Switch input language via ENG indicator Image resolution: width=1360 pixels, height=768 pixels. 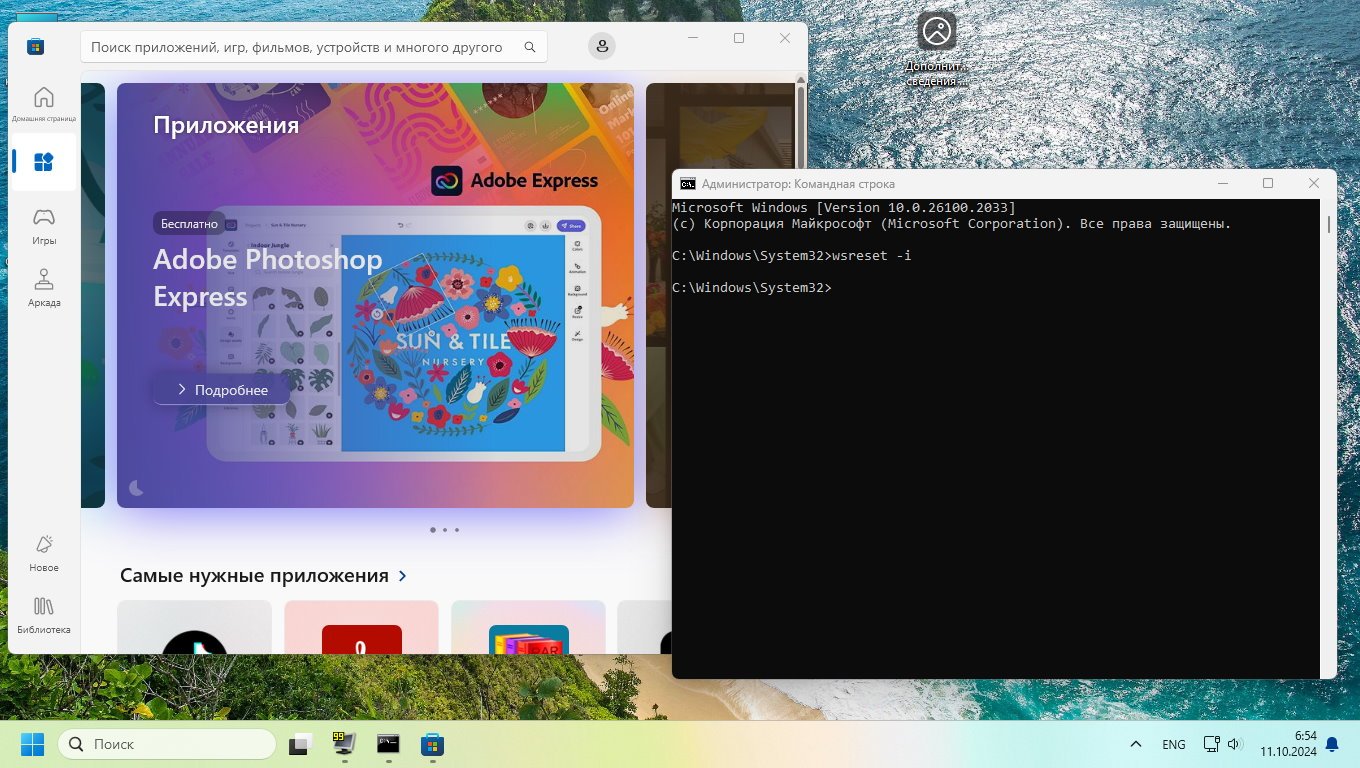tap(1174, 744)
